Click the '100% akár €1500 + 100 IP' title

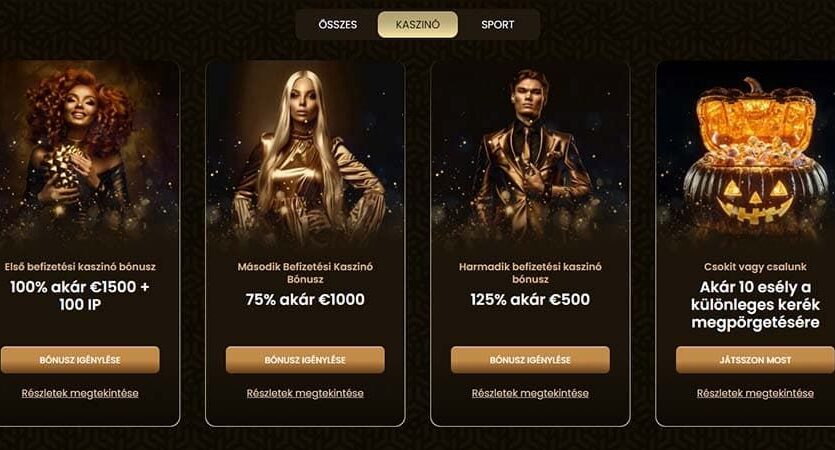pos(80,296)
